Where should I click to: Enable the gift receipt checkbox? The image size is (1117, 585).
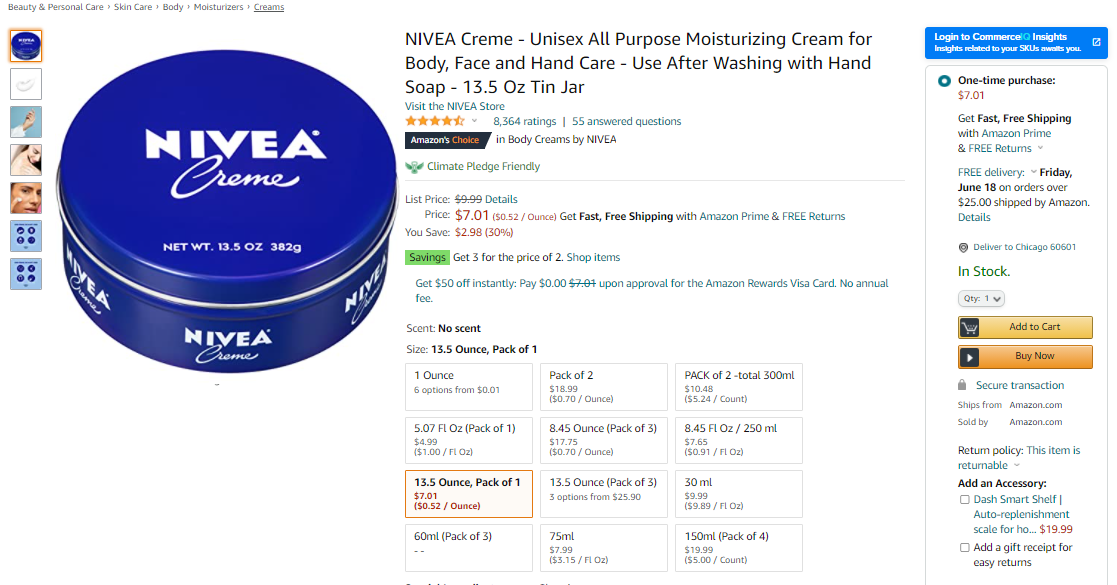[x=965, y=547]
